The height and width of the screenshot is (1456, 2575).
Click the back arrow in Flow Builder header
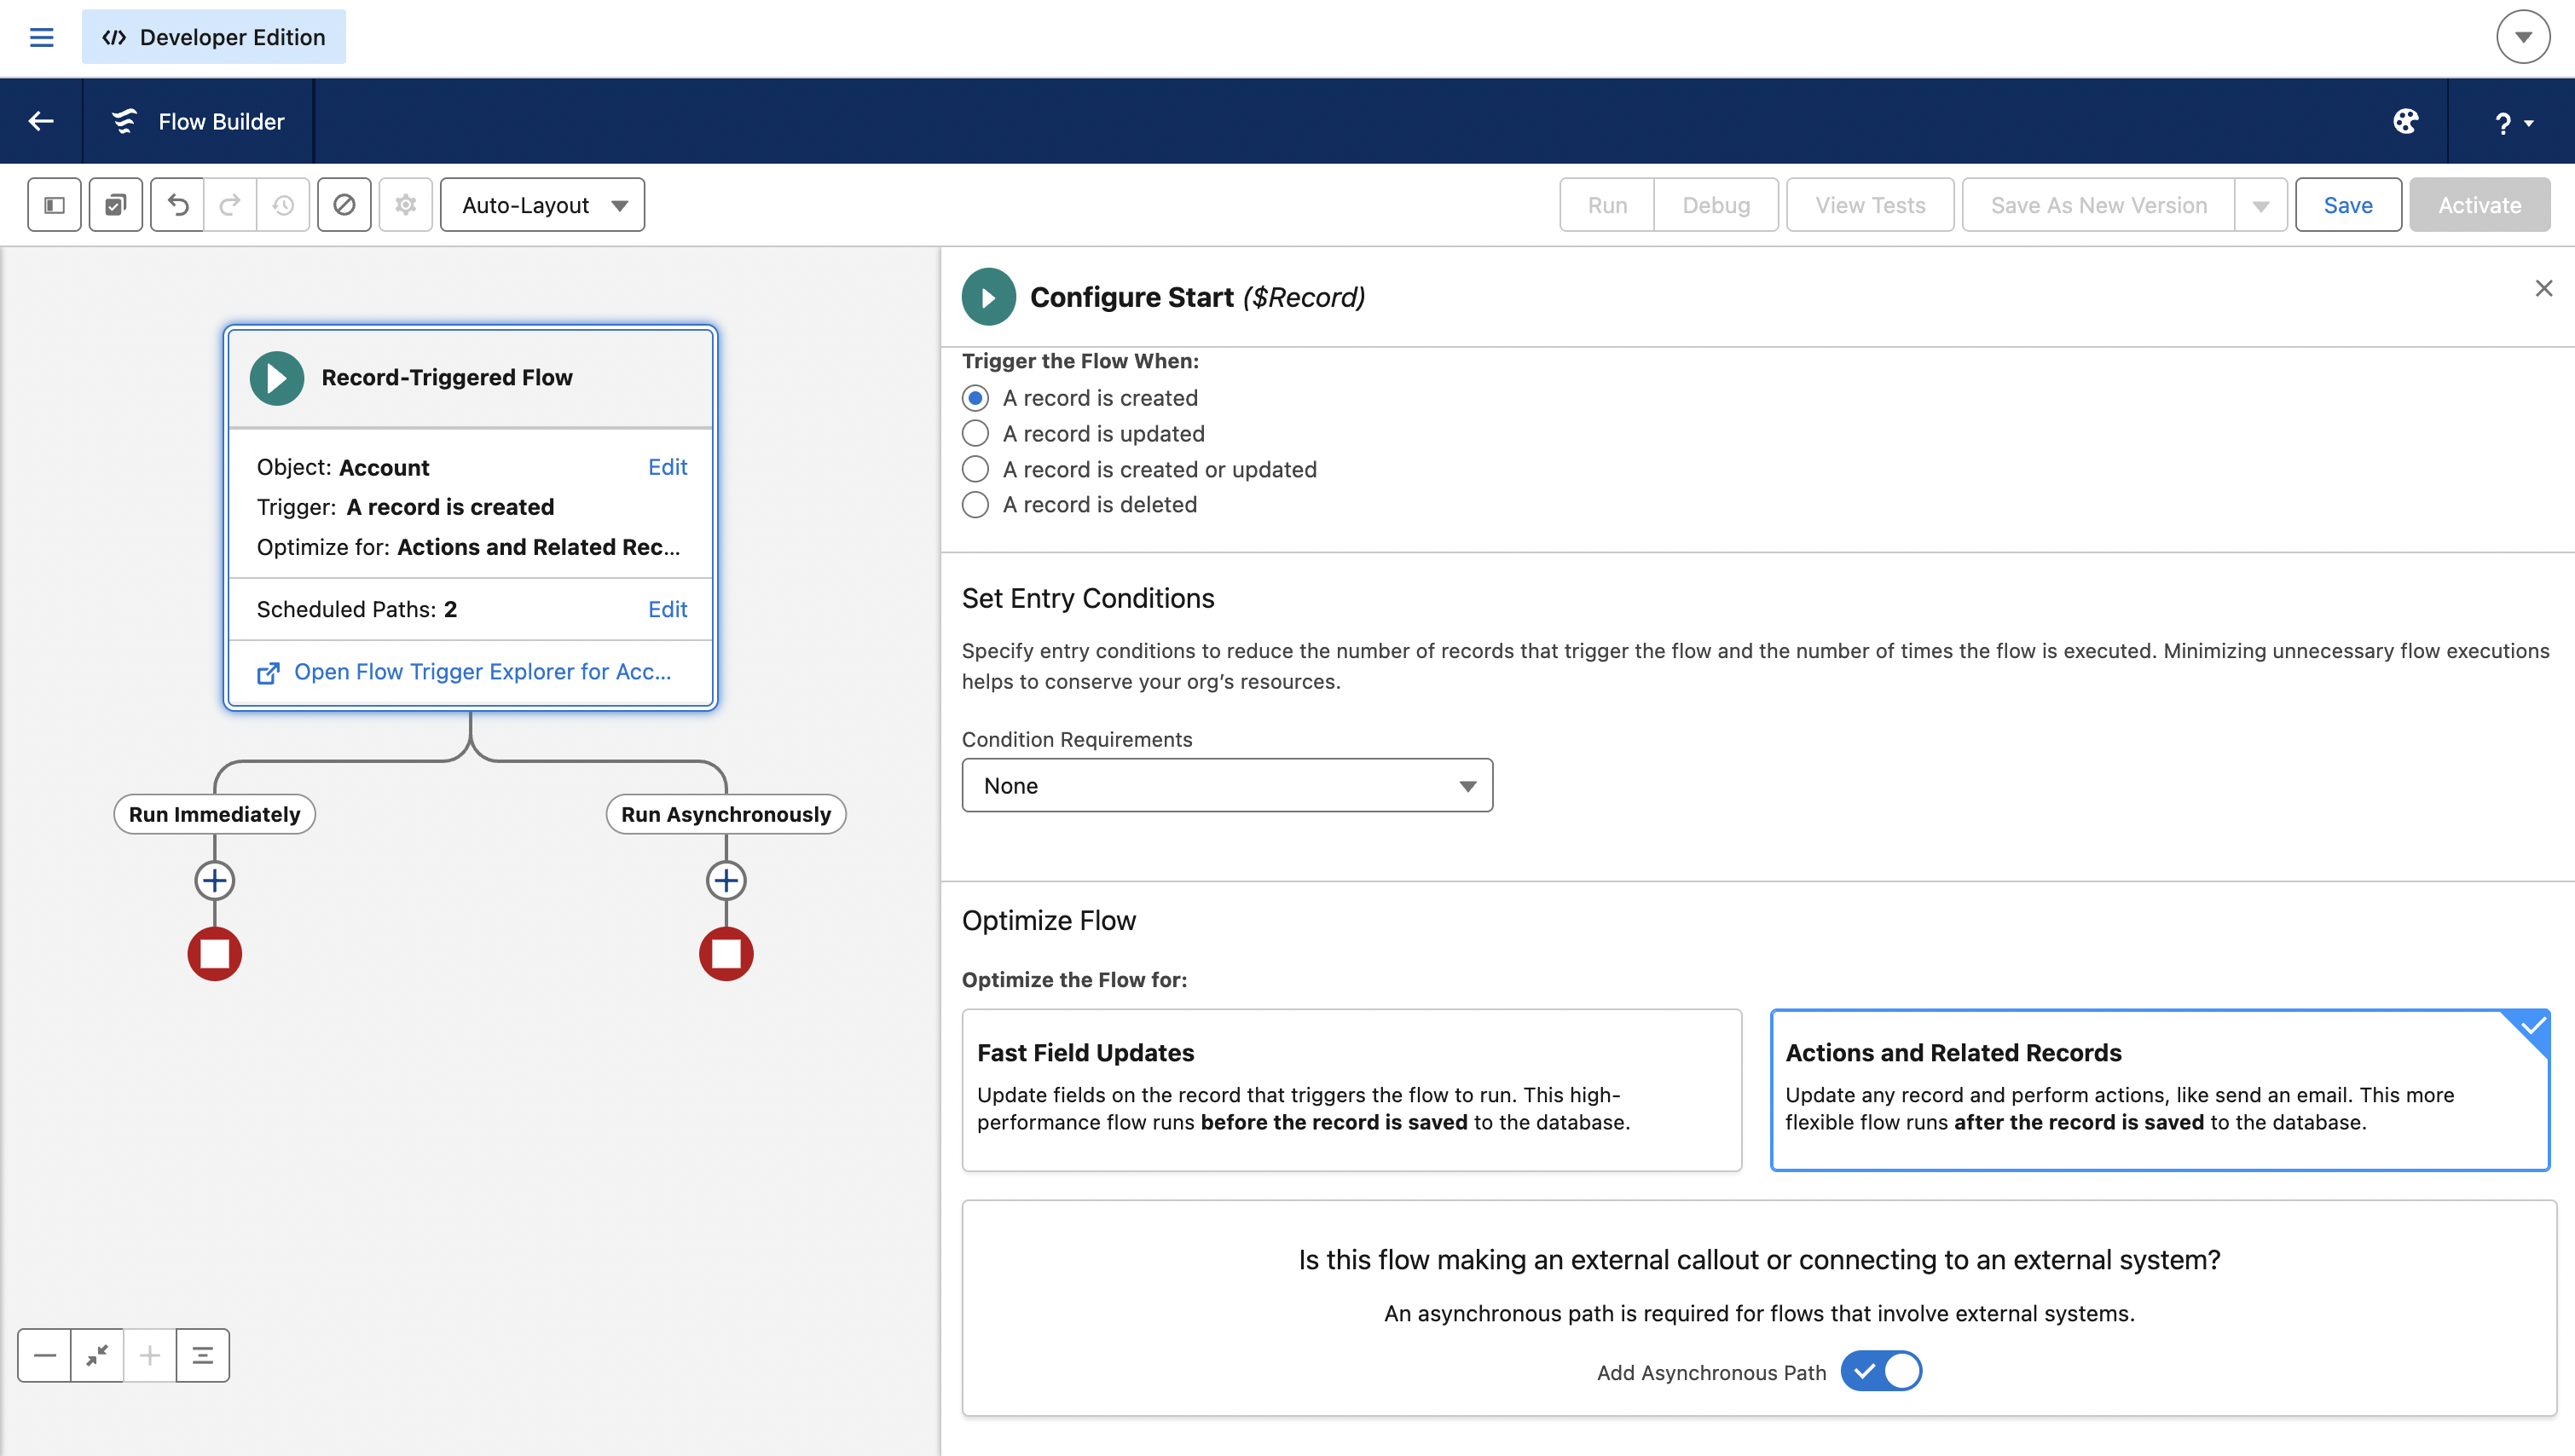pos(41,121)
